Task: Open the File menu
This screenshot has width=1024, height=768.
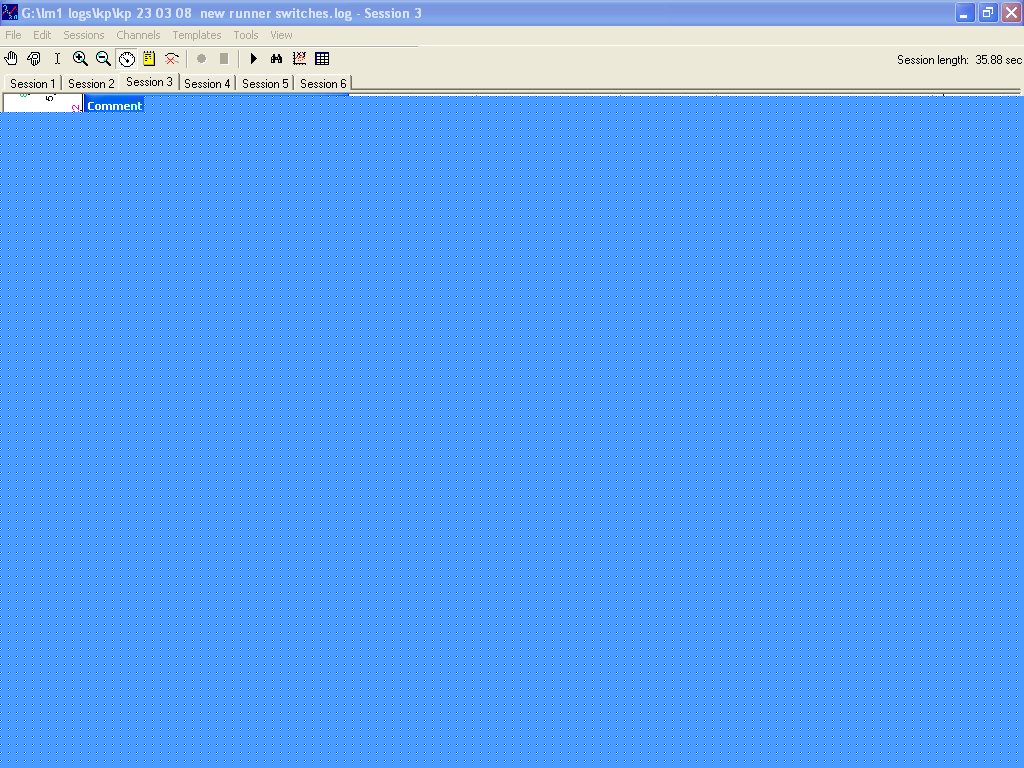Action: pyautogui.click(x=13, y=35)
